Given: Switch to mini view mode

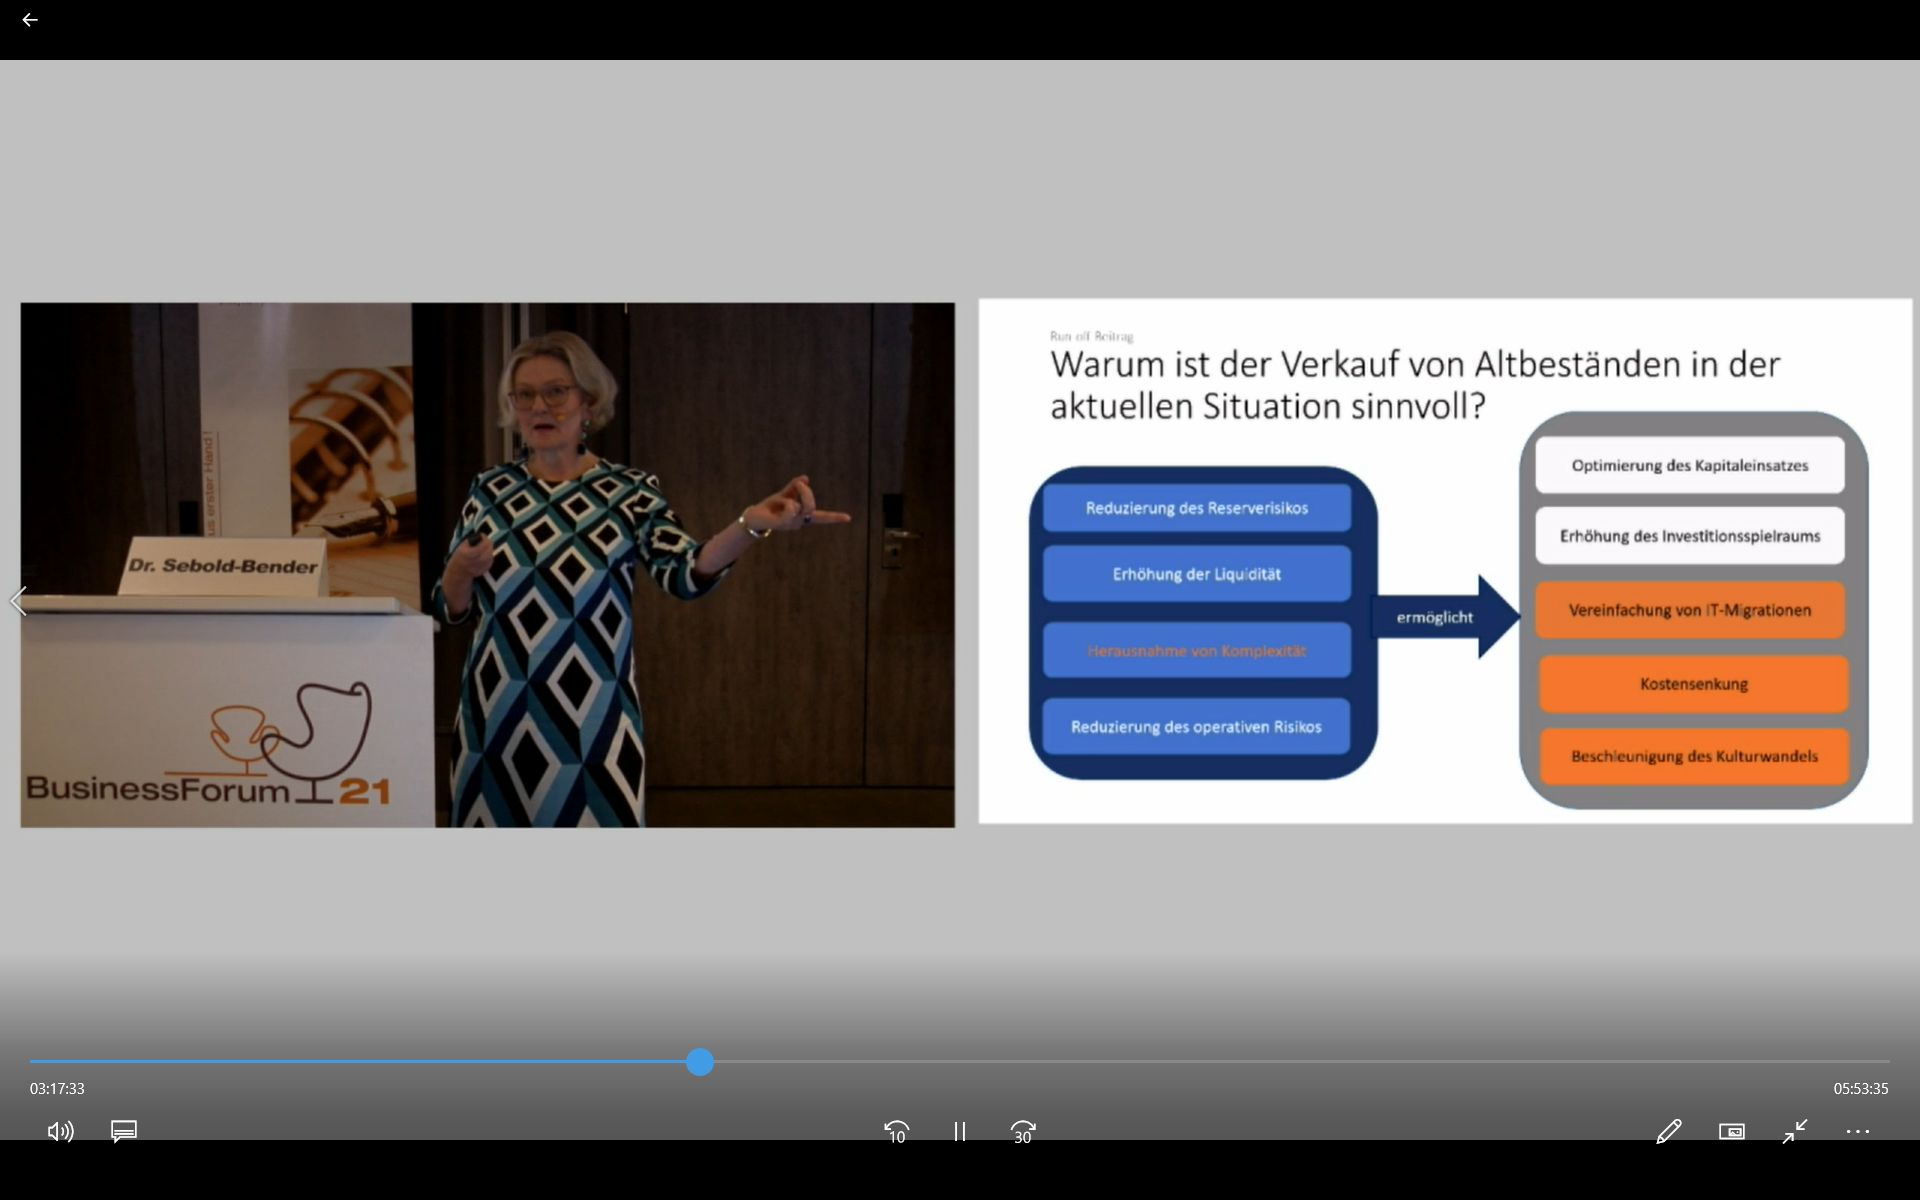Looking at the screenshot, I should click(1731, 1131).
